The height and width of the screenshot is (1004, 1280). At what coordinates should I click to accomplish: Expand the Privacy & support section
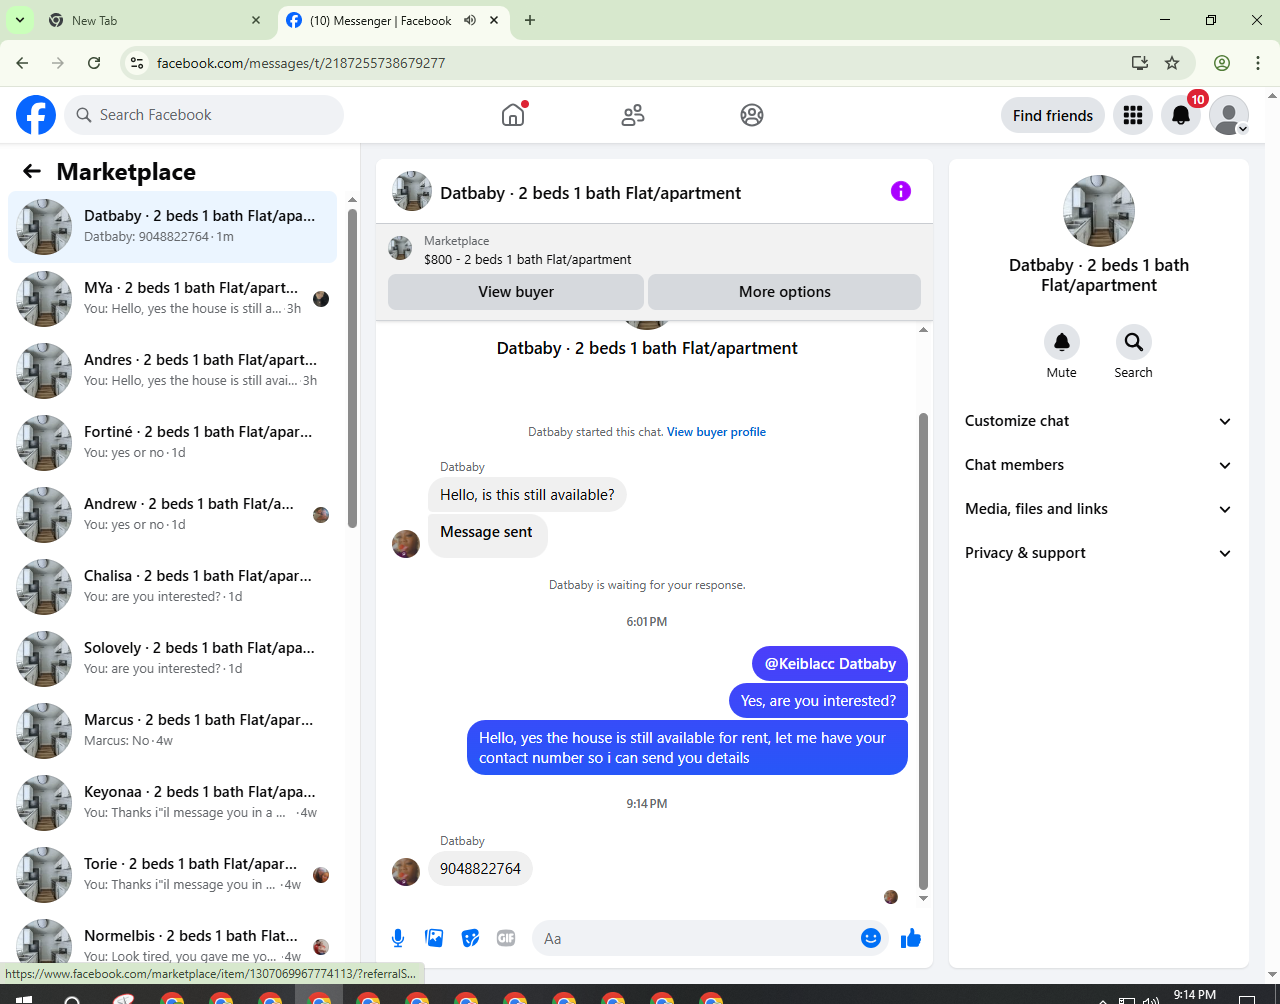tap(1098, 553)
